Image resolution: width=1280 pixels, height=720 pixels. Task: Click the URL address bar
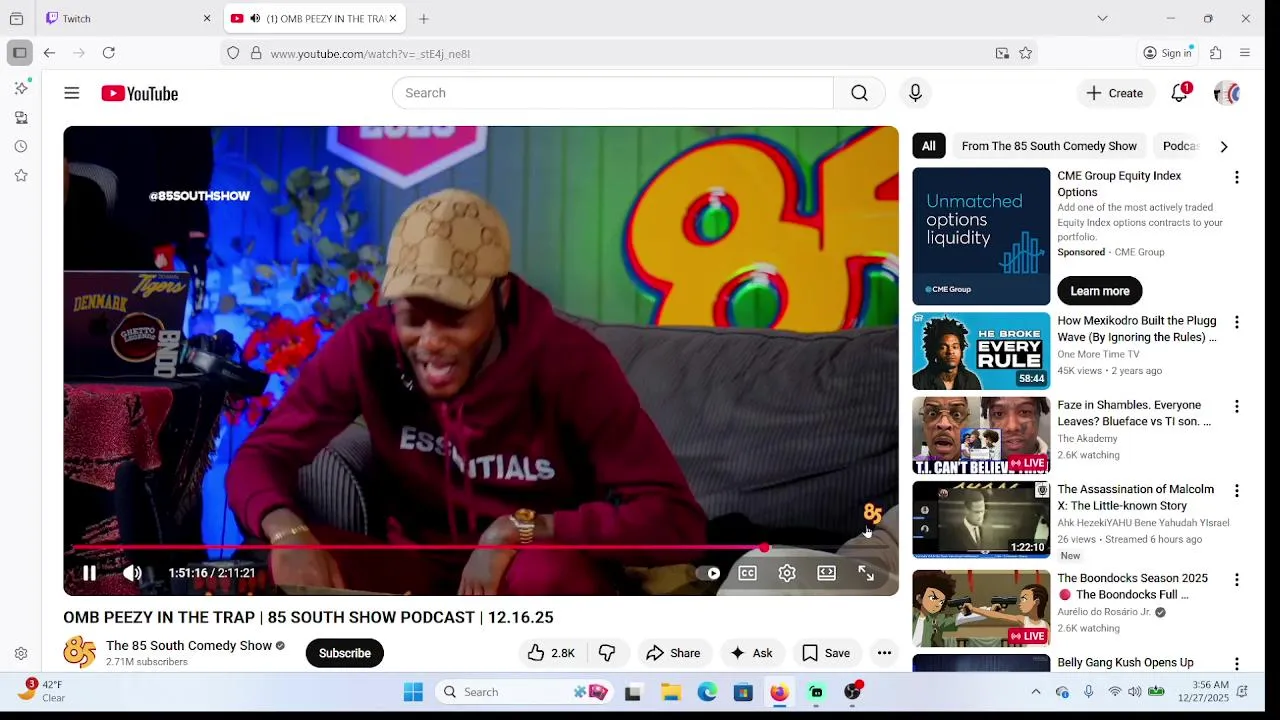tap(630, 53)
